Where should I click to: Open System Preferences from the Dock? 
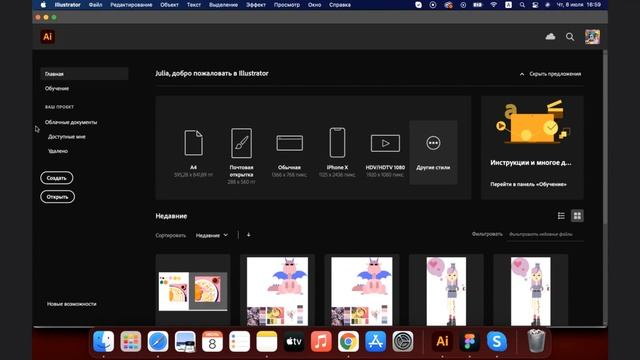[x=403, y=341]
